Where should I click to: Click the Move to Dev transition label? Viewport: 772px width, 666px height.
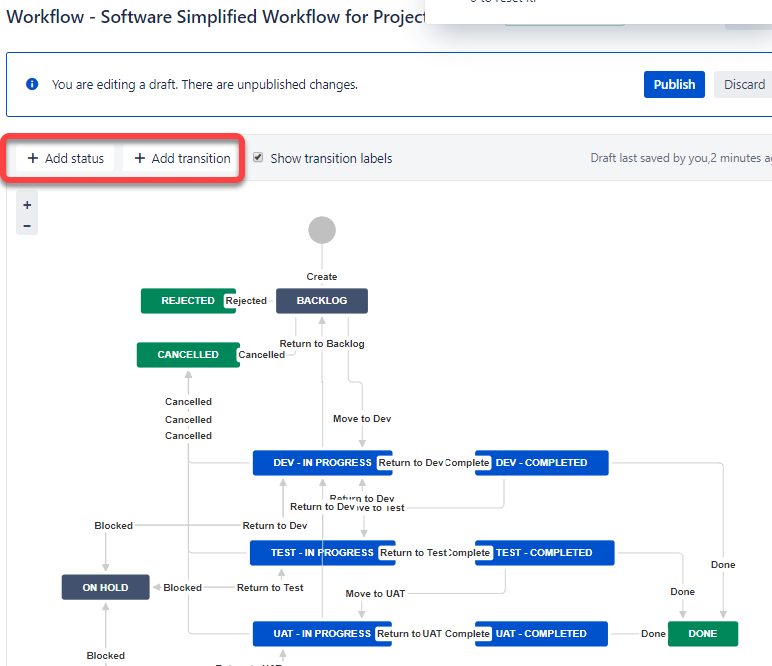(362, 418)
